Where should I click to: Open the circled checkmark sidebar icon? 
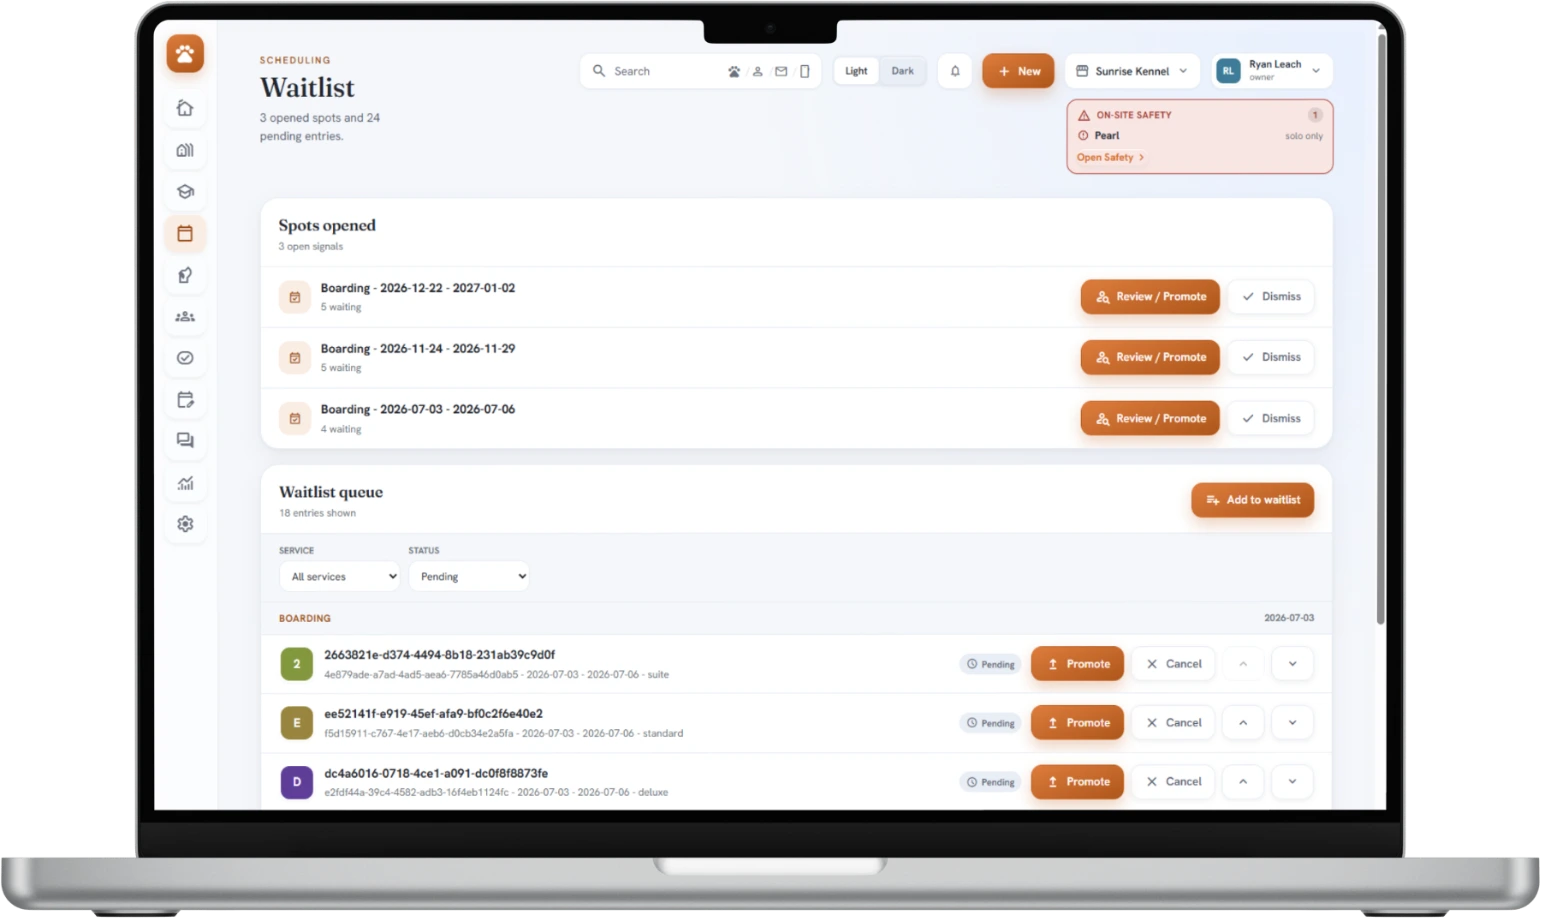pos(185,358)
